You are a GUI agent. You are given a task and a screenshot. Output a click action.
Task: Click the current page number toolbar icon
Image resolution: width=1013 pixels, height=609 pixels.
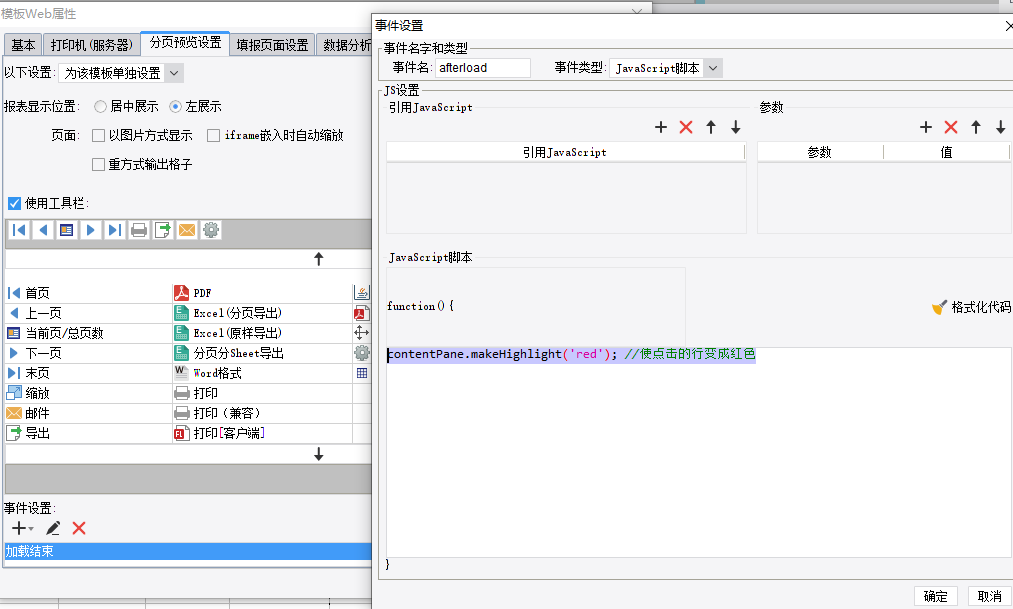point(67,230)
